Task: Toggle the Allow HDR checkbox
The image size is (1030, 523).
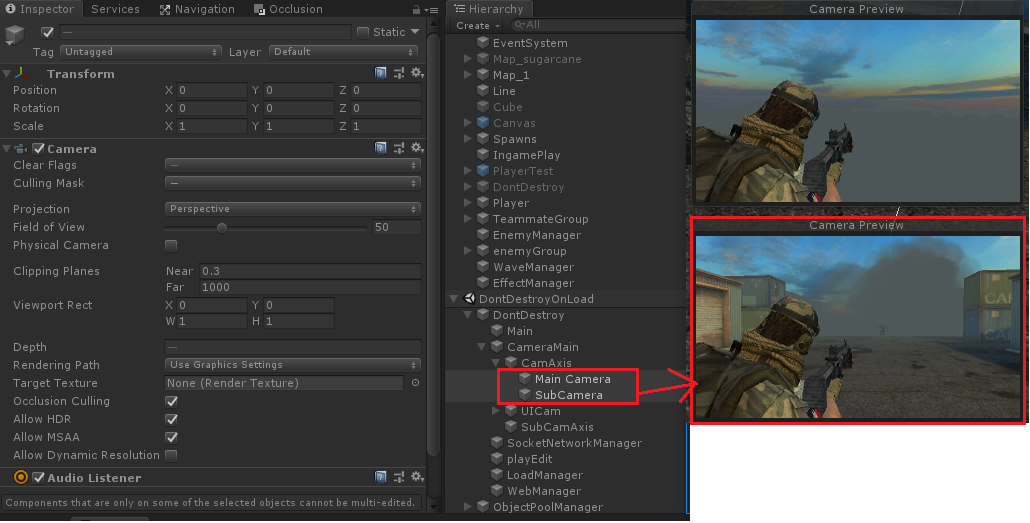Action: 171,419
